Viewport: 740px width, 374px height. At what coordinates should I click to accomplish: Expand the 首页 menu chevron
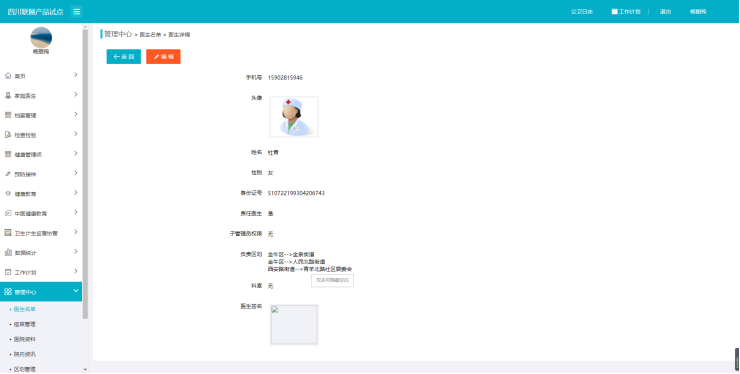pos(76,75)
